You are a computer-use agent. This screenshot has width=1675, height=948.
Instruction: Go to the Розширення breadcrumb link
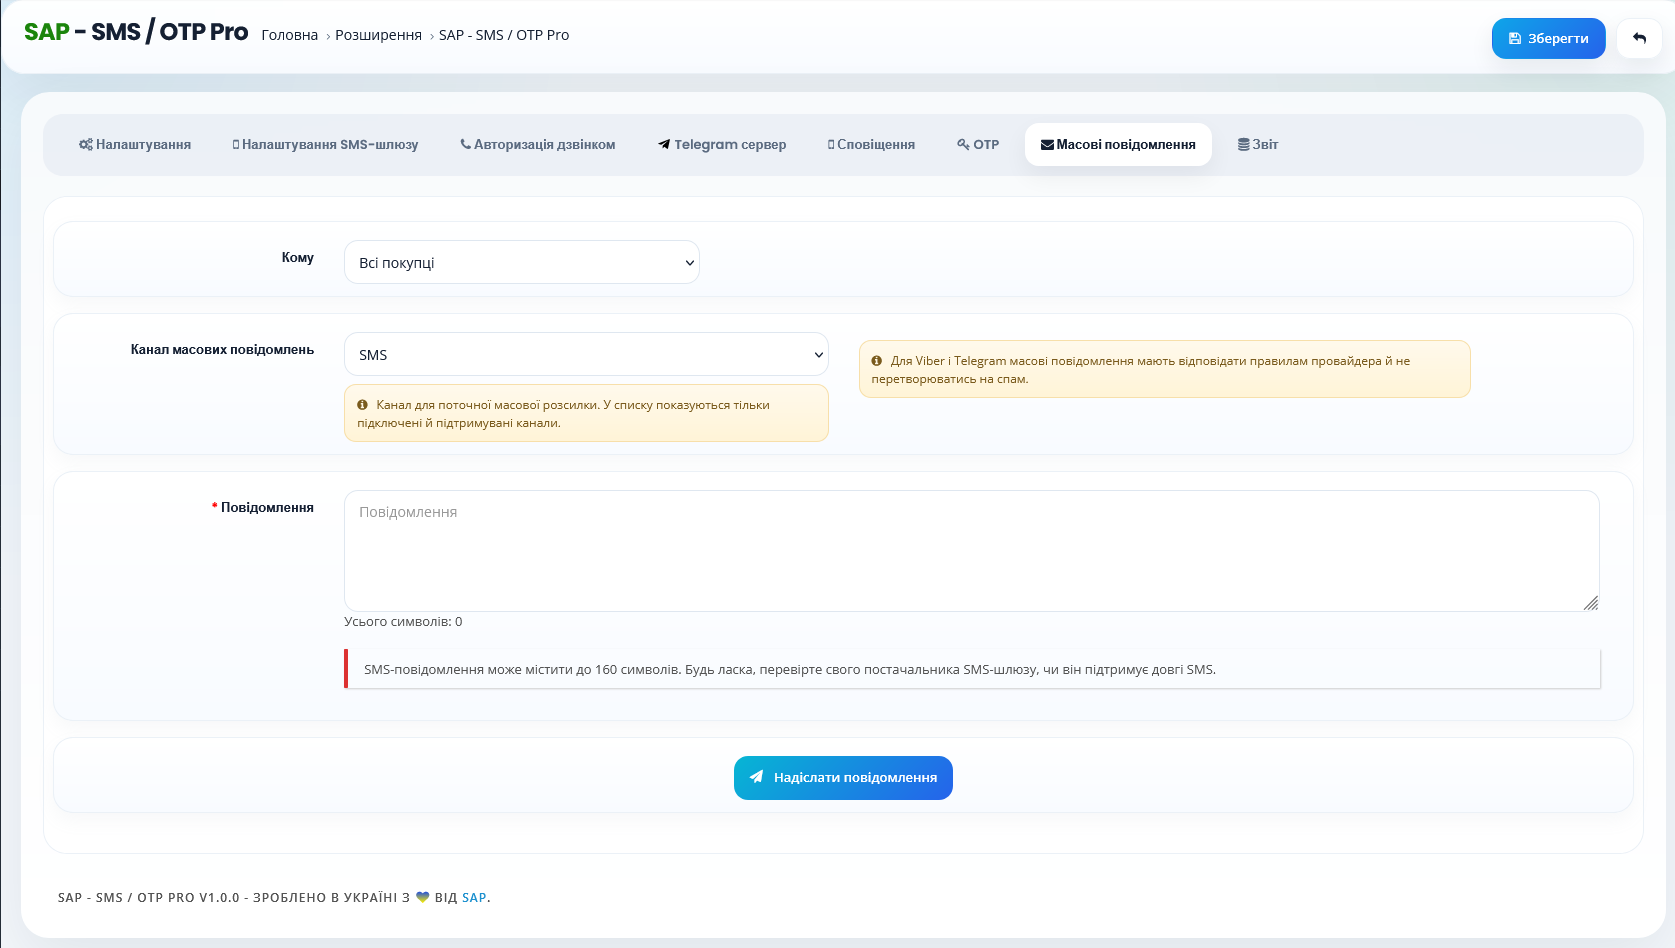coord(378,35)
